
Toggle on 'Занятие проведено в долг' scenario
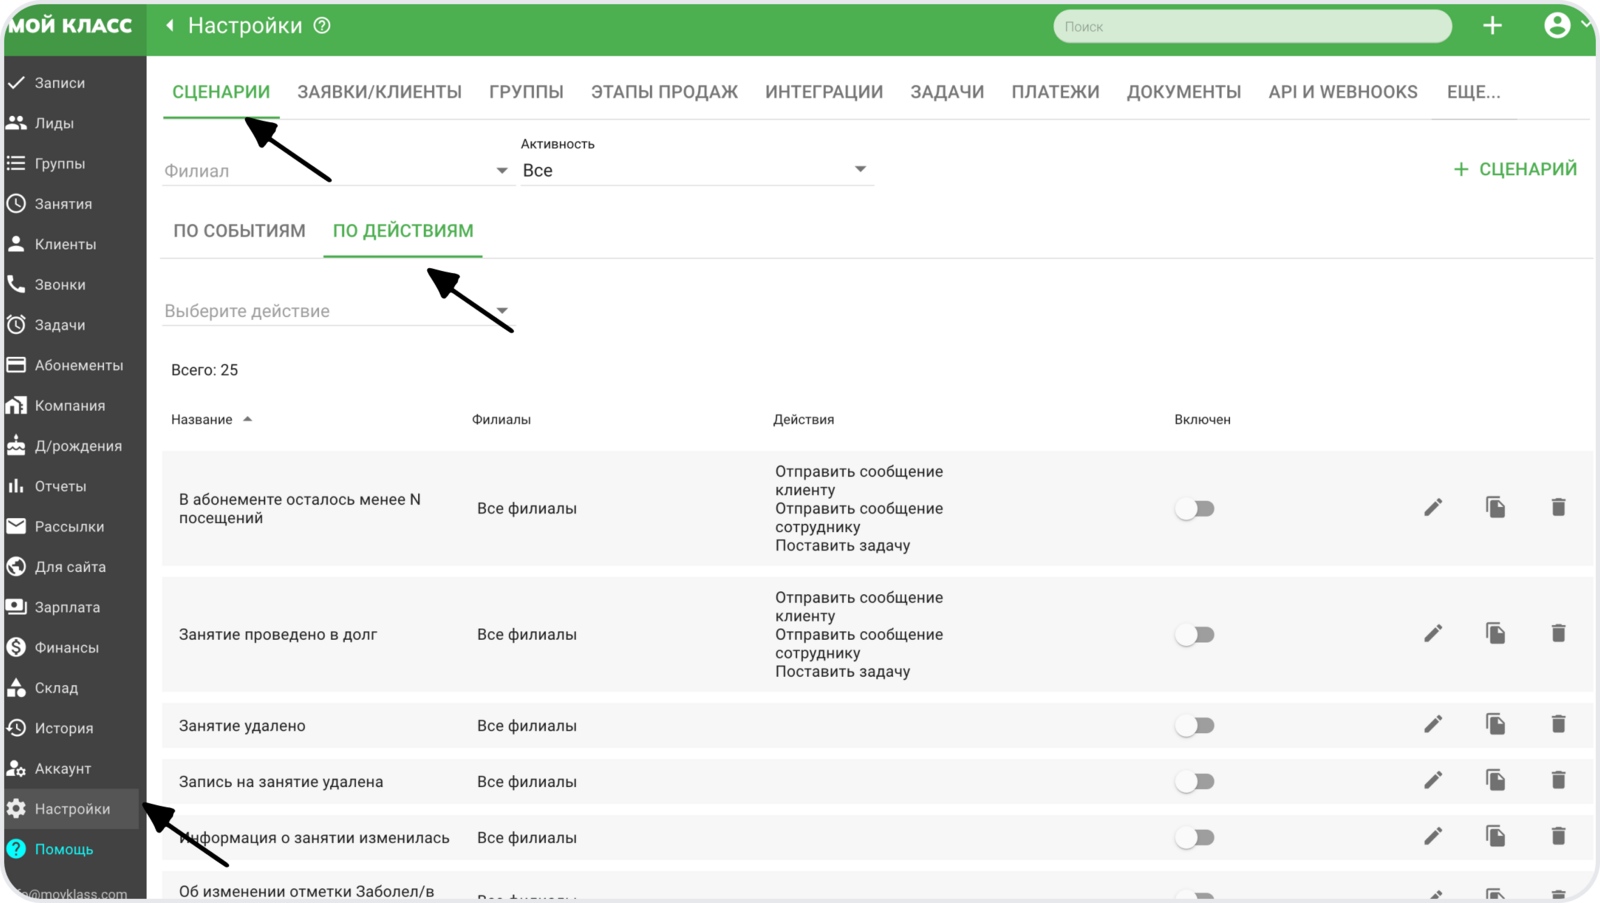click(1195, 635)
